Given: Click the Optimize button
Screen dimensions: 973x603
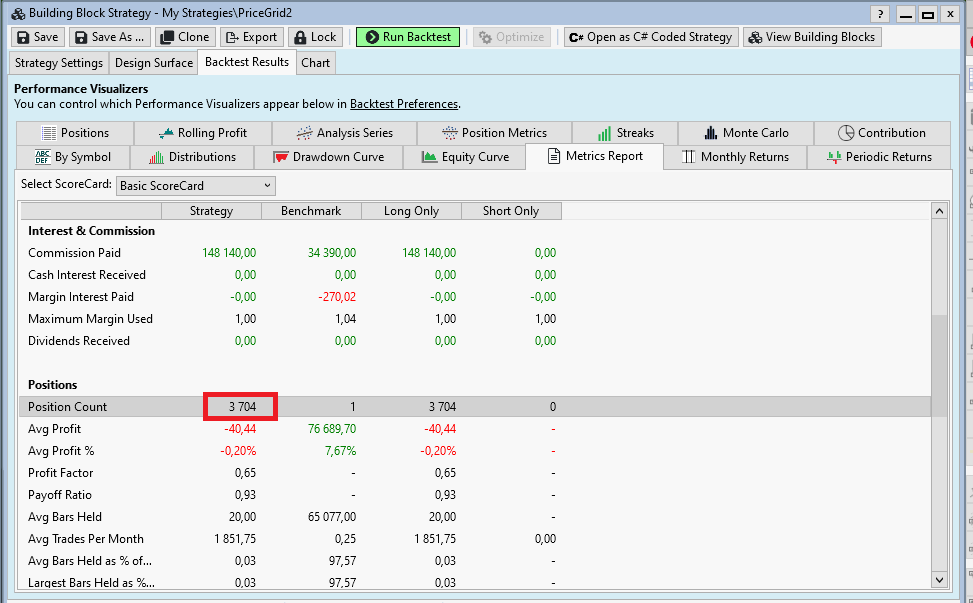Looking at the screenshot, I should coord(512,37).
